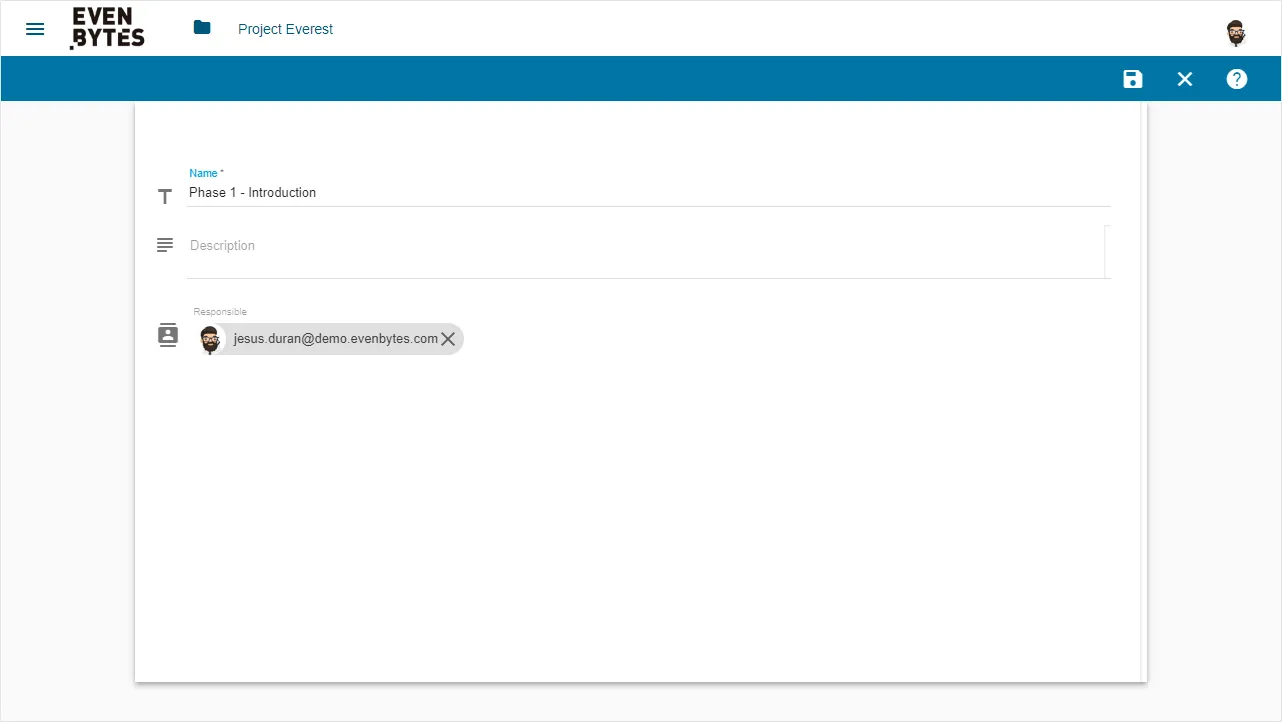This screenshot has height=722, width=1282.
Task: Click the Description lines icon
Action: (165, 245)
